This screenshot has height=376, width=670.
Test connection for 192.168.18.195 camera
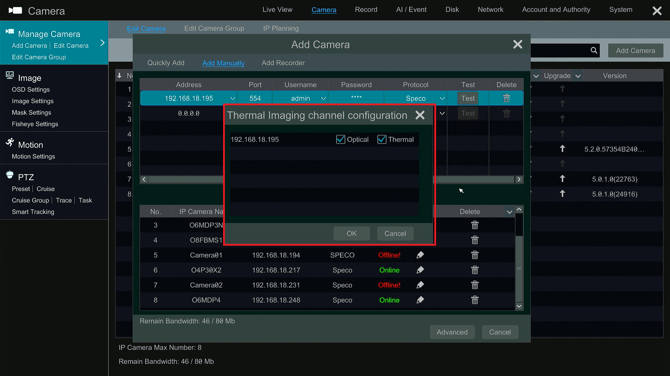click(x=468, y=98)
